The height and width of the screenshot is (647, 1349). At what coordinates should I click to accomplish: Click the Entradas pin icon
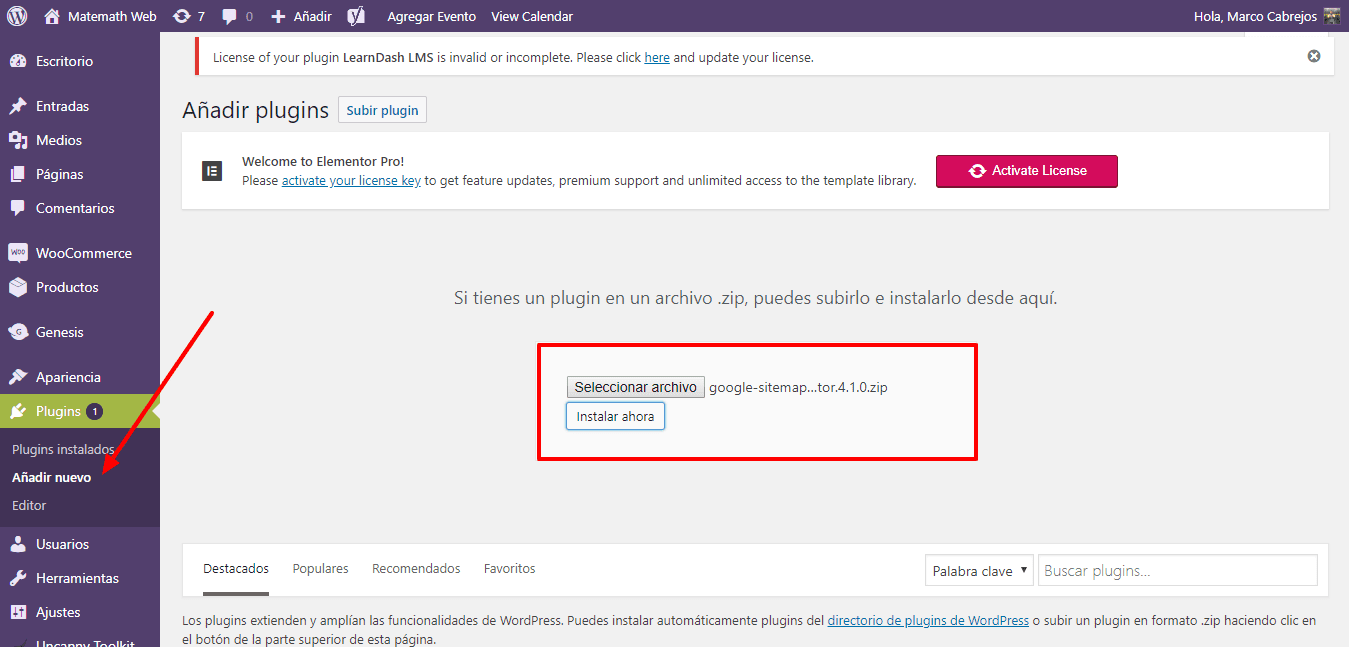pyautogui.click(x=18, y=106)
